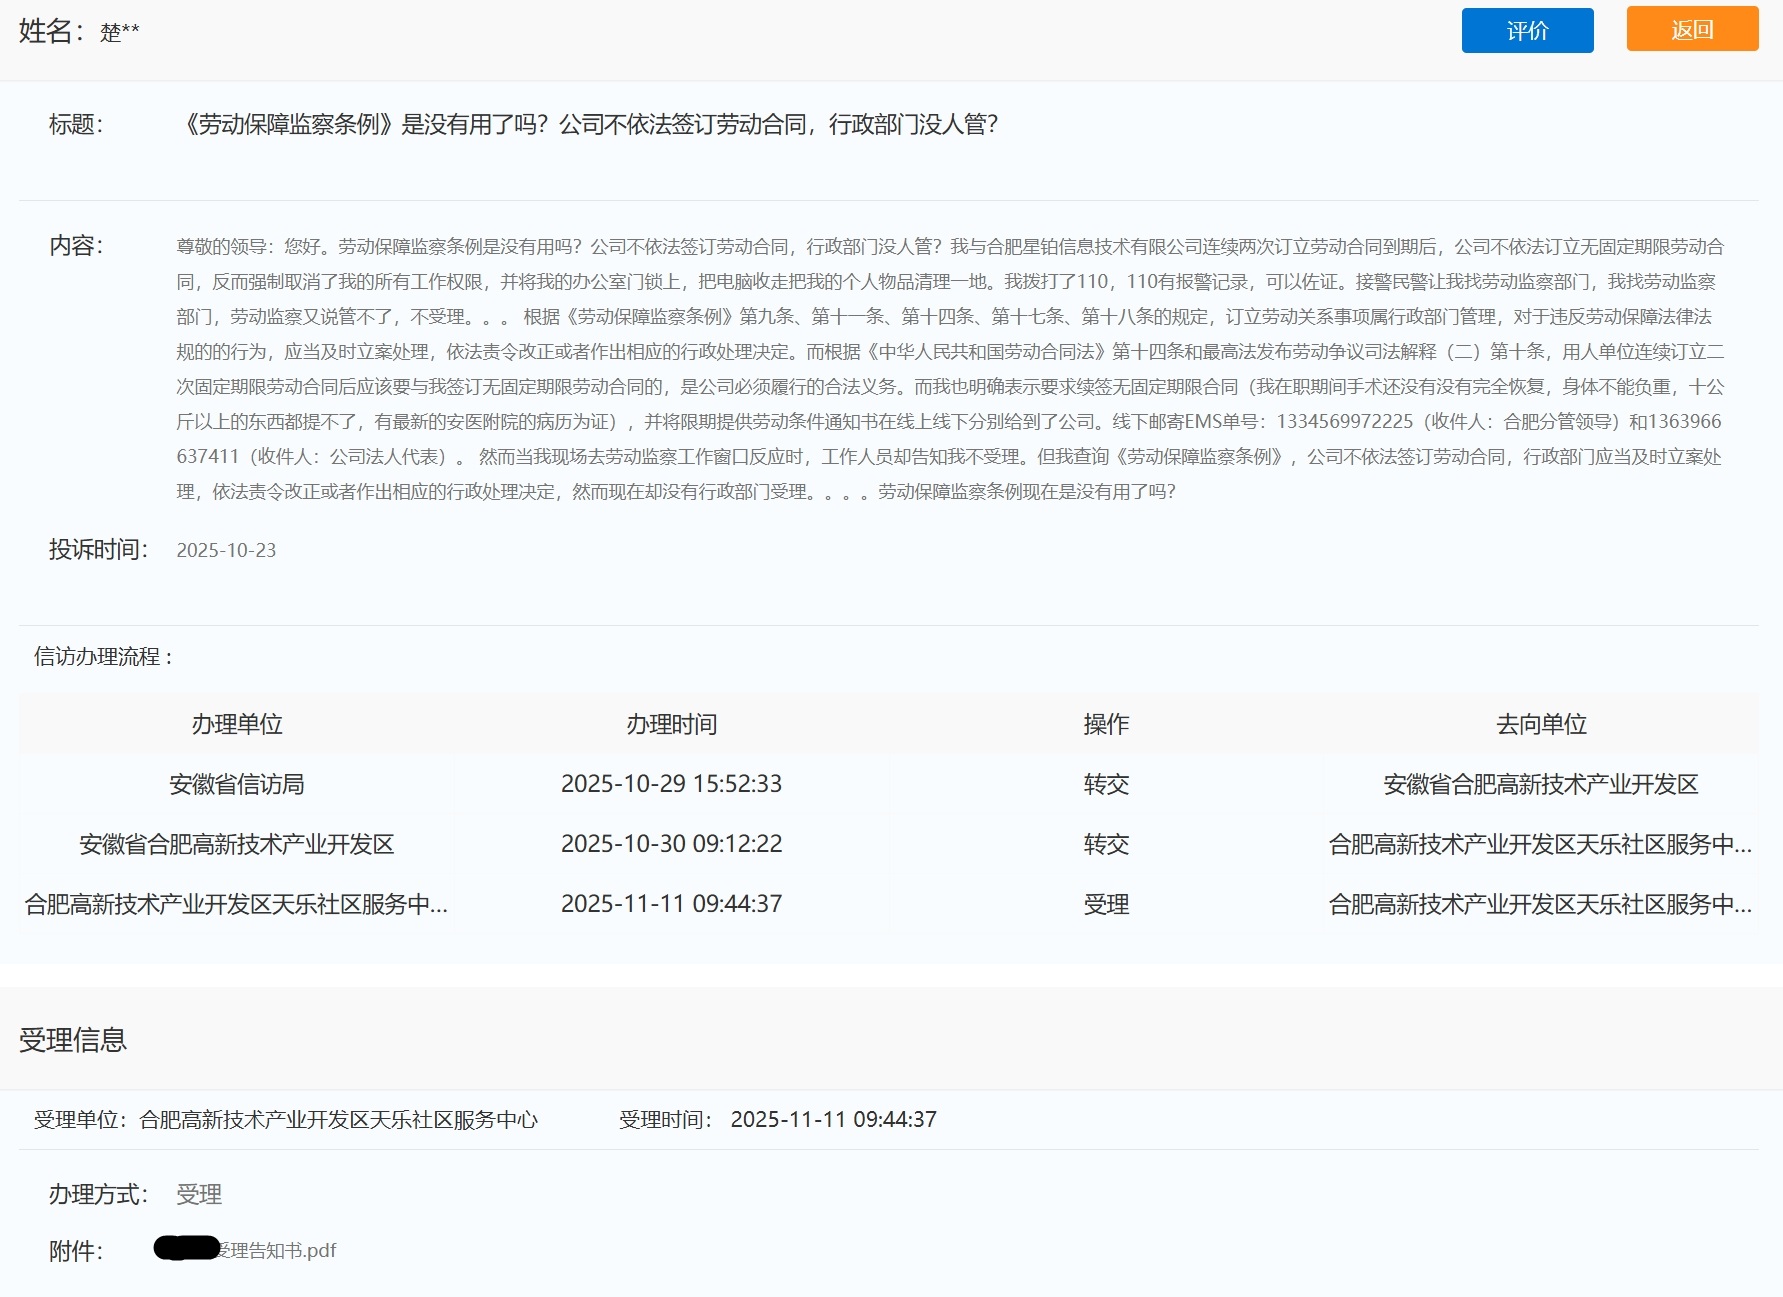The width and height of the screenshot is (1783, 1297).
Task: Click the orange 返回 button
Action: tap(1691, 30)
